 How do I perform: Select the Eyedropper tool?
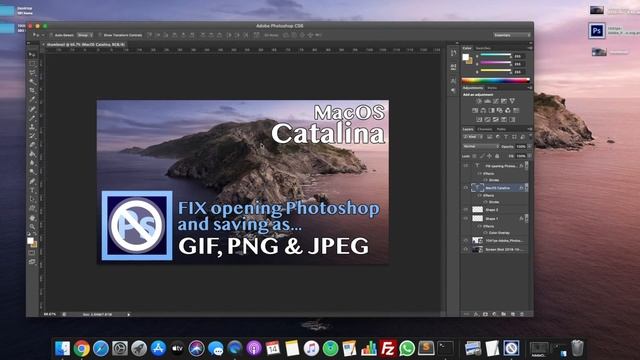coord(32,100)
